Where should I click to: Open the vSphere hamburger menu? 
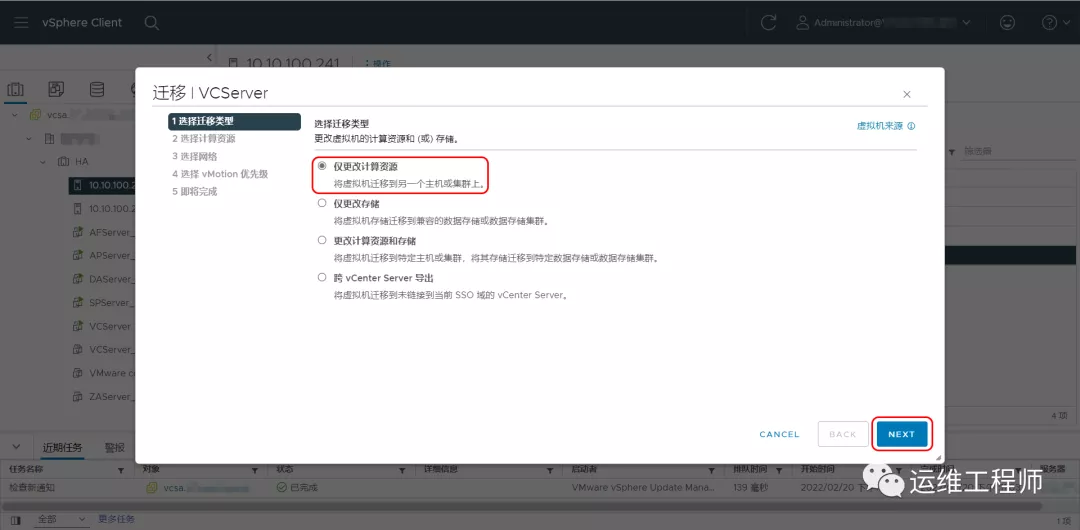point(21,22)
